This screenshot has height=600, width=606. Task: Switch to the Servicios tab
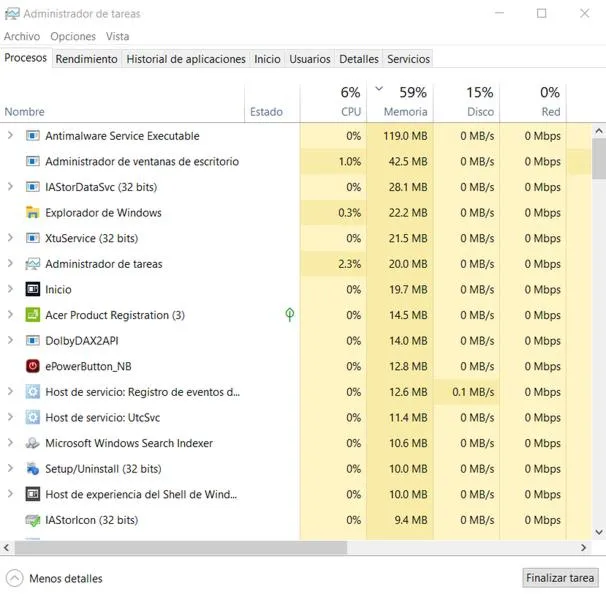point(408,59)
